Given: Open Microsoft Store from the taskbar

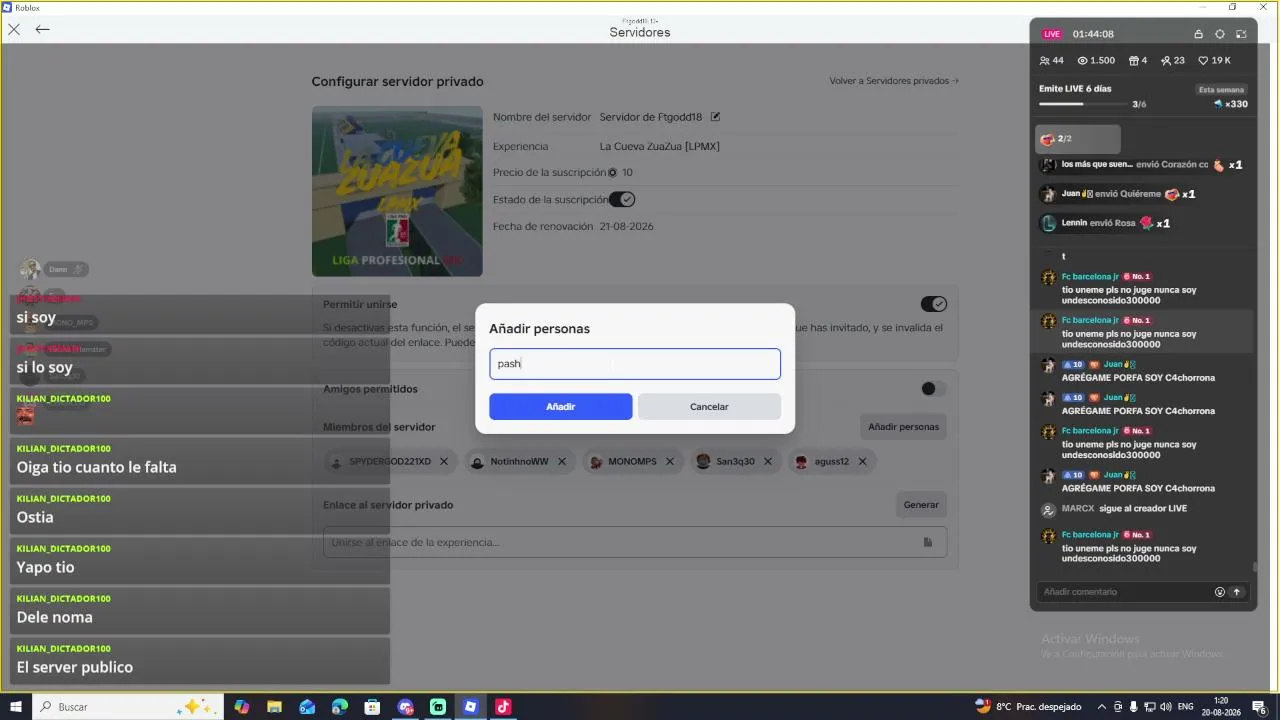Looking at the screenshot, I should pyautogui.click(x=372, y=707).
